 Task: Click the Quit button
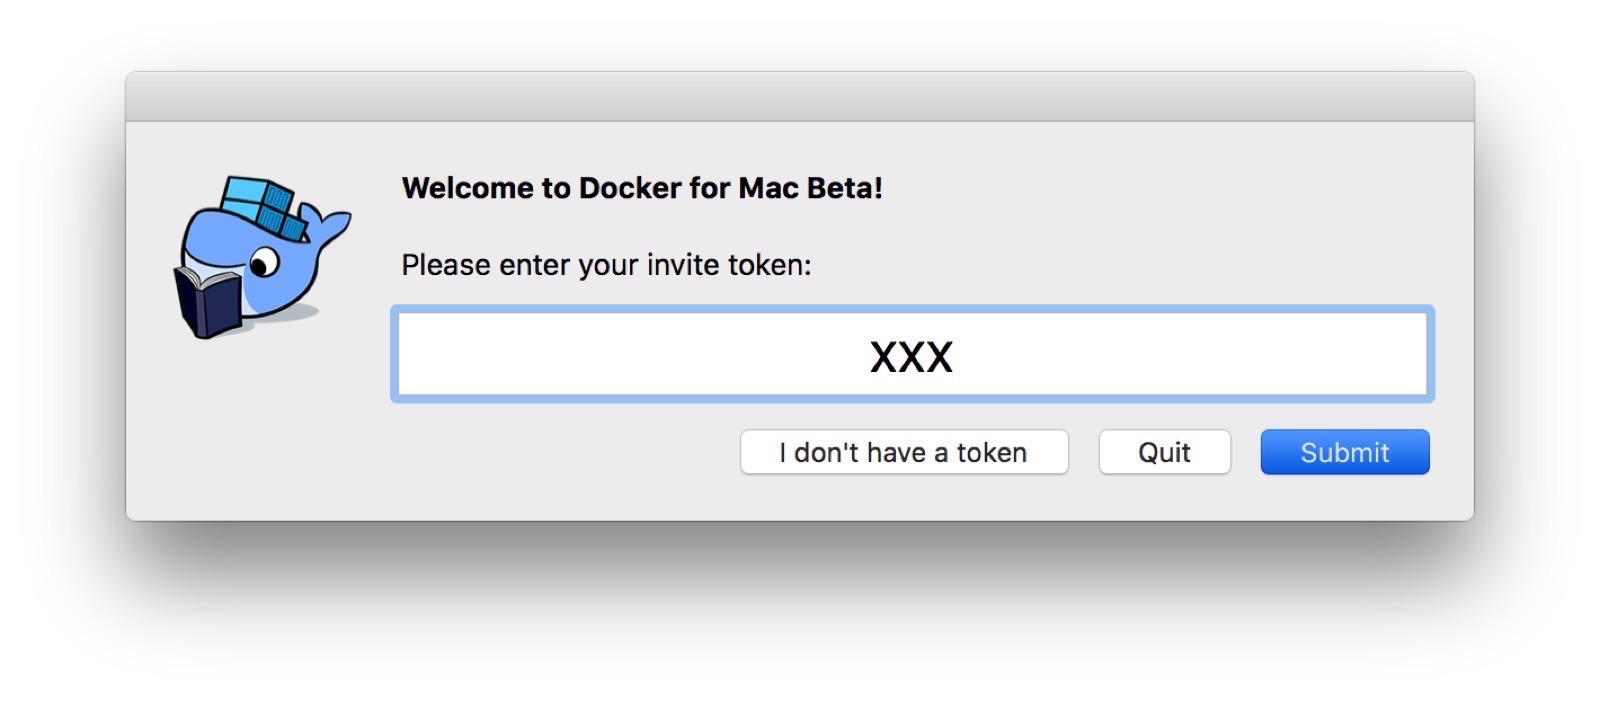click(1164, 452)
